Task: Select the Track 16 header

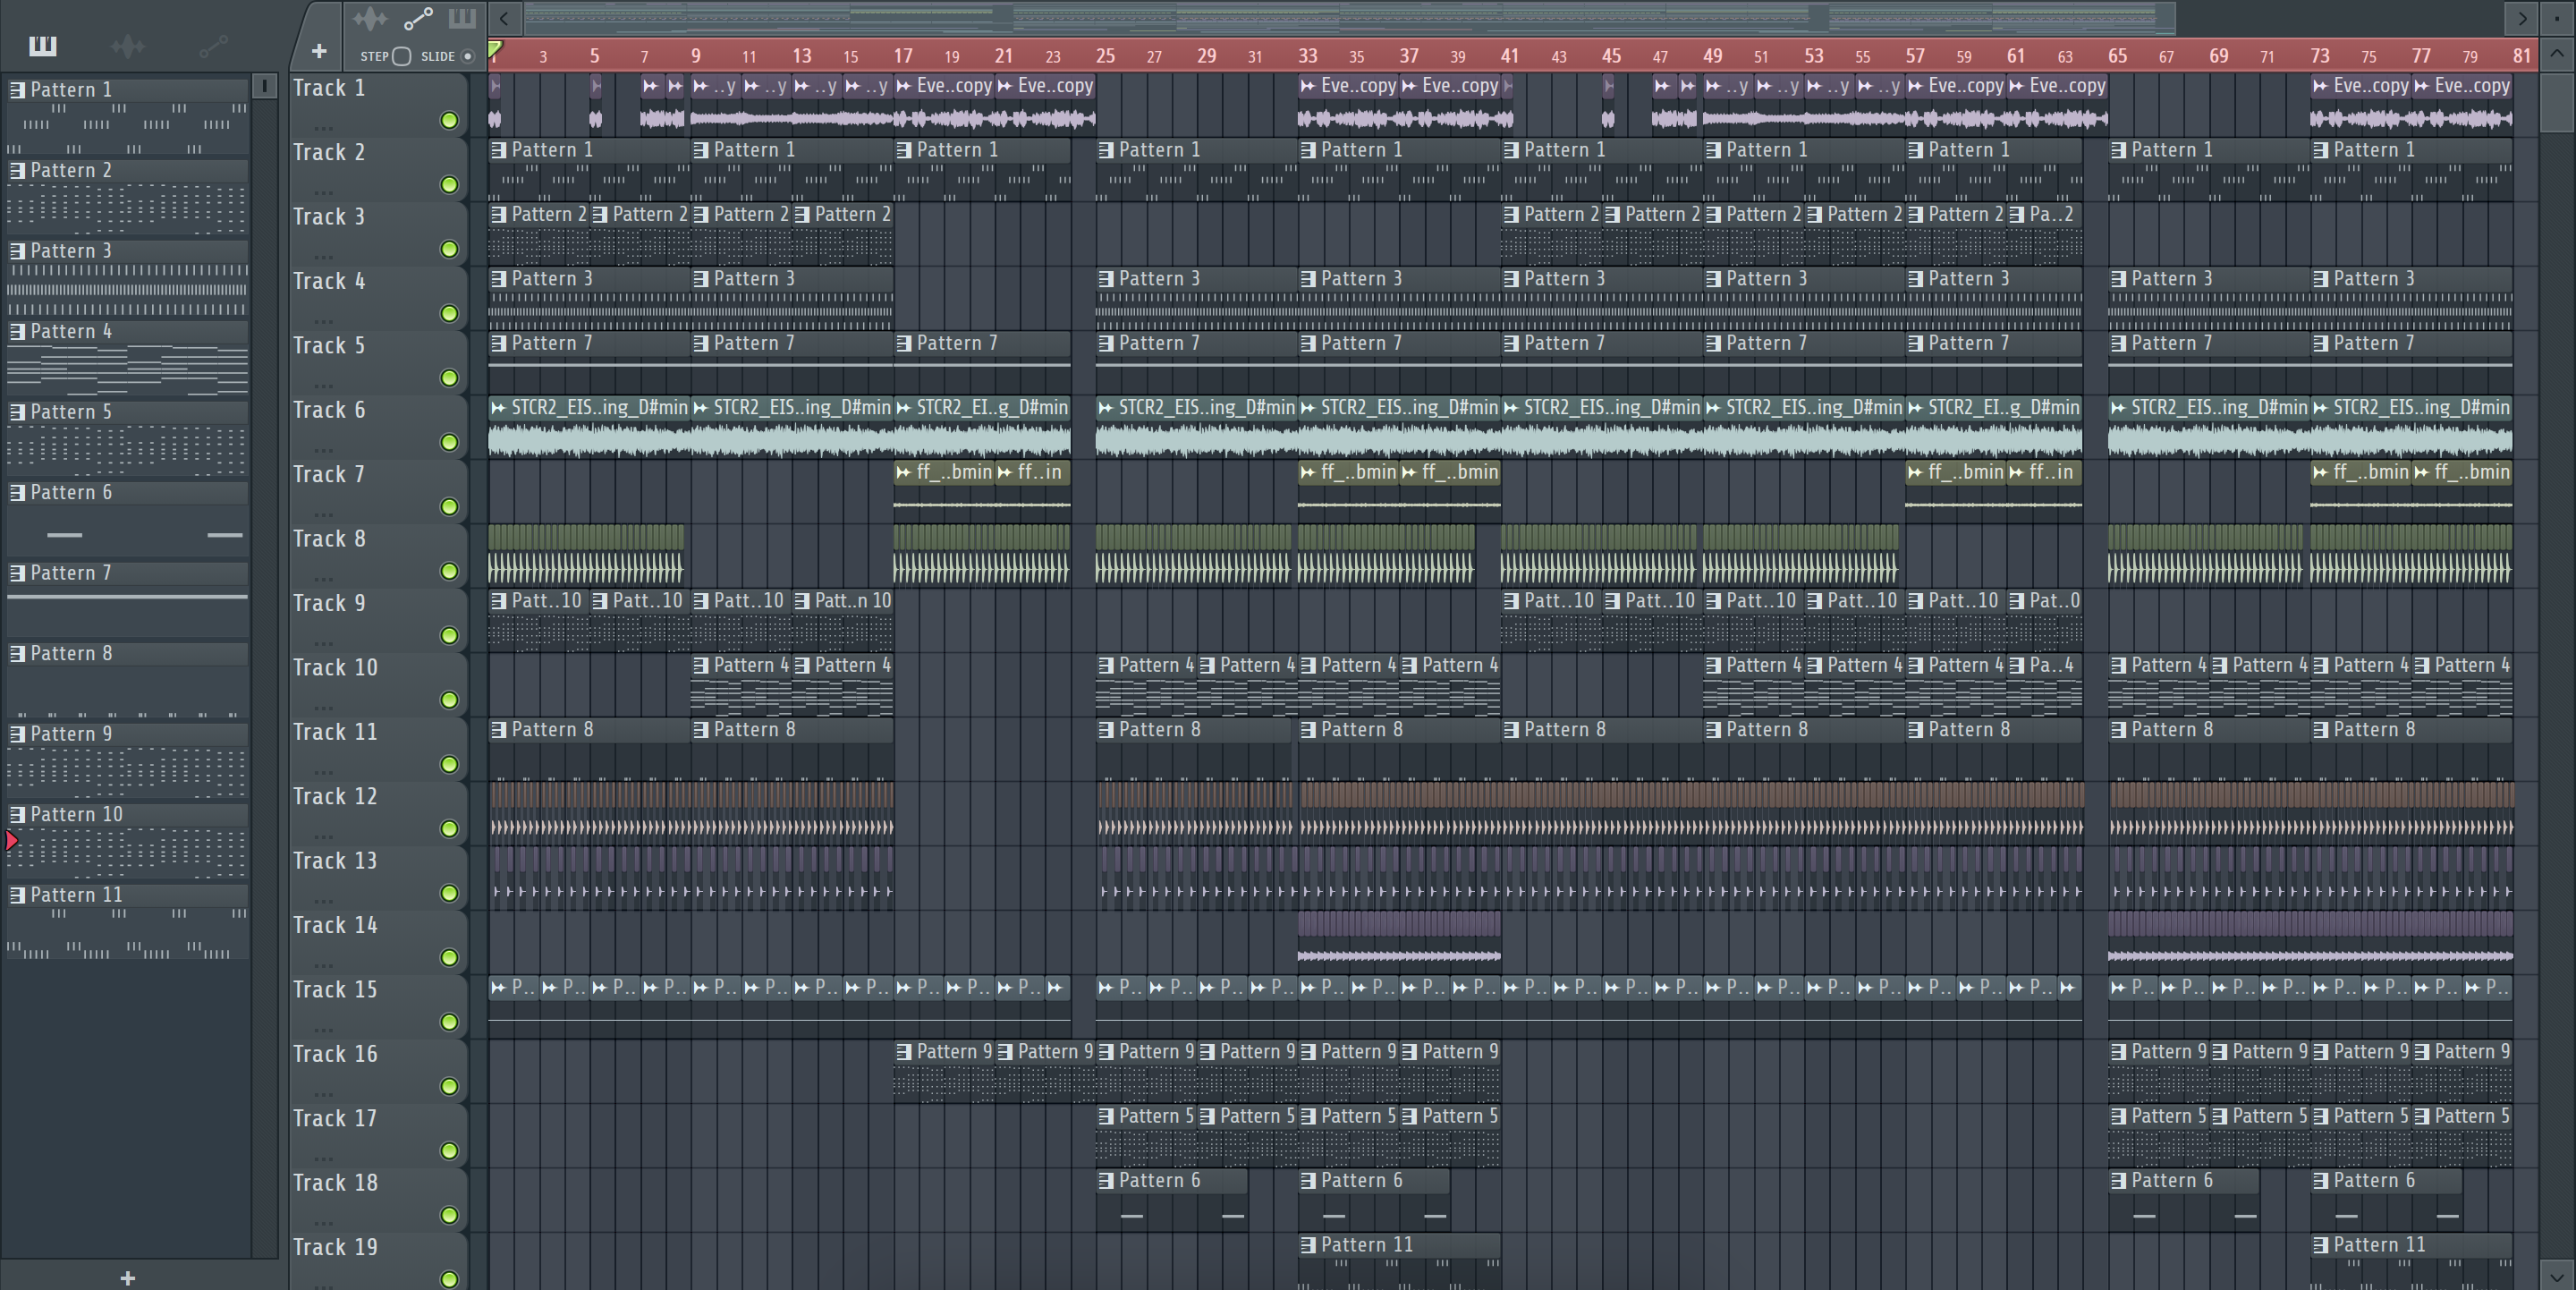Action: tap(378, 1070)
